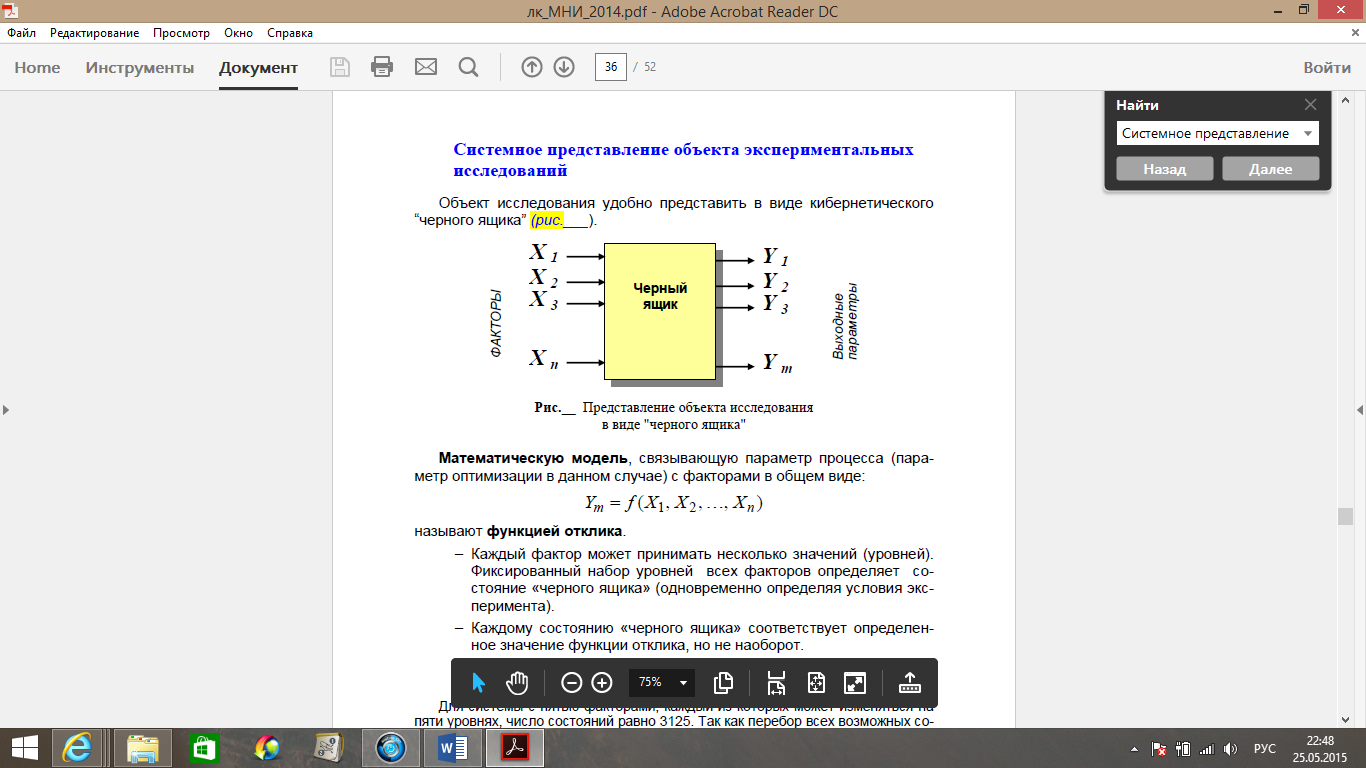This screenshot has height=768, width=1366.
Task: Click the Find search text field
Action: click(1208, 133)
